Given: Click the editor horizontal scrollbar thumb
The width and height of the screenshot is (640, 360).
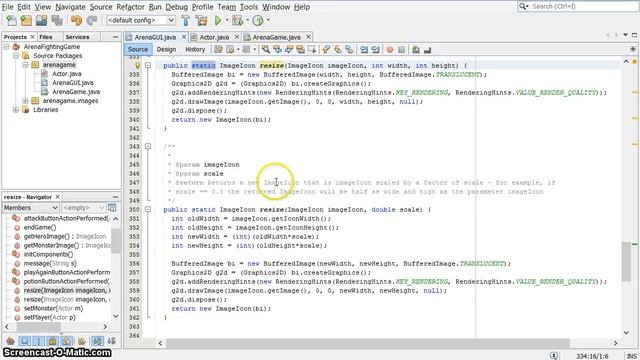Looking at the screenshot, I should [367, 343].
